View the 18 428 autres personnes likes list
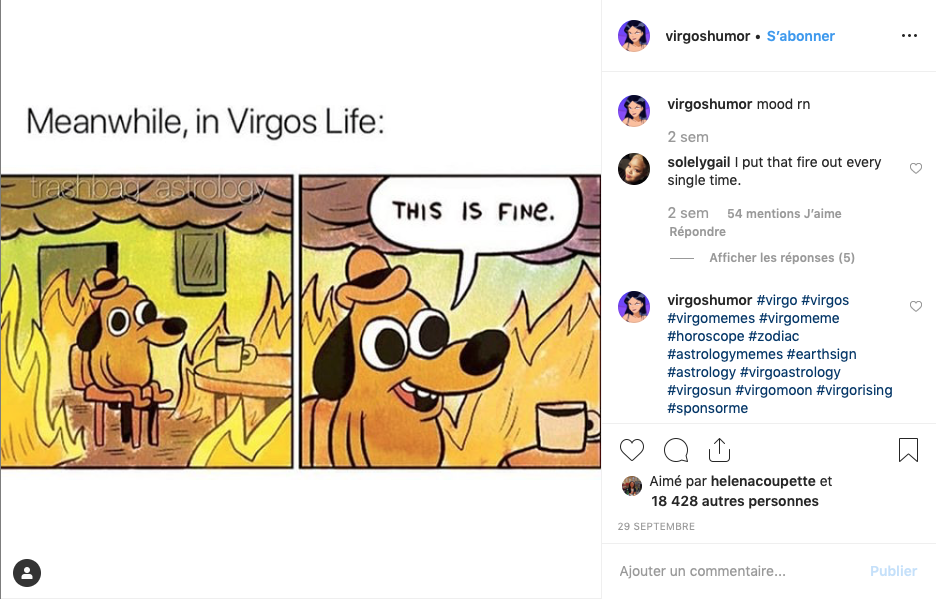The height and width of the screenshot is (599, 936). (734, 501)
